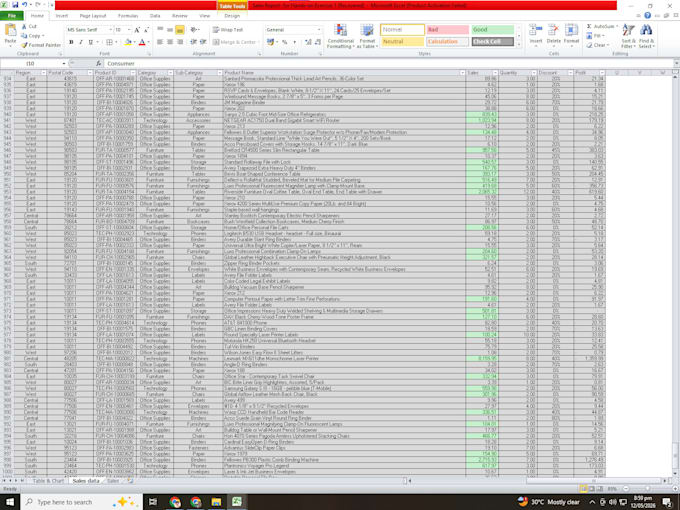This screenshot has height=510, width=680.
Task: Expand the Sub-Category column filter
Action: pos(219,73)
